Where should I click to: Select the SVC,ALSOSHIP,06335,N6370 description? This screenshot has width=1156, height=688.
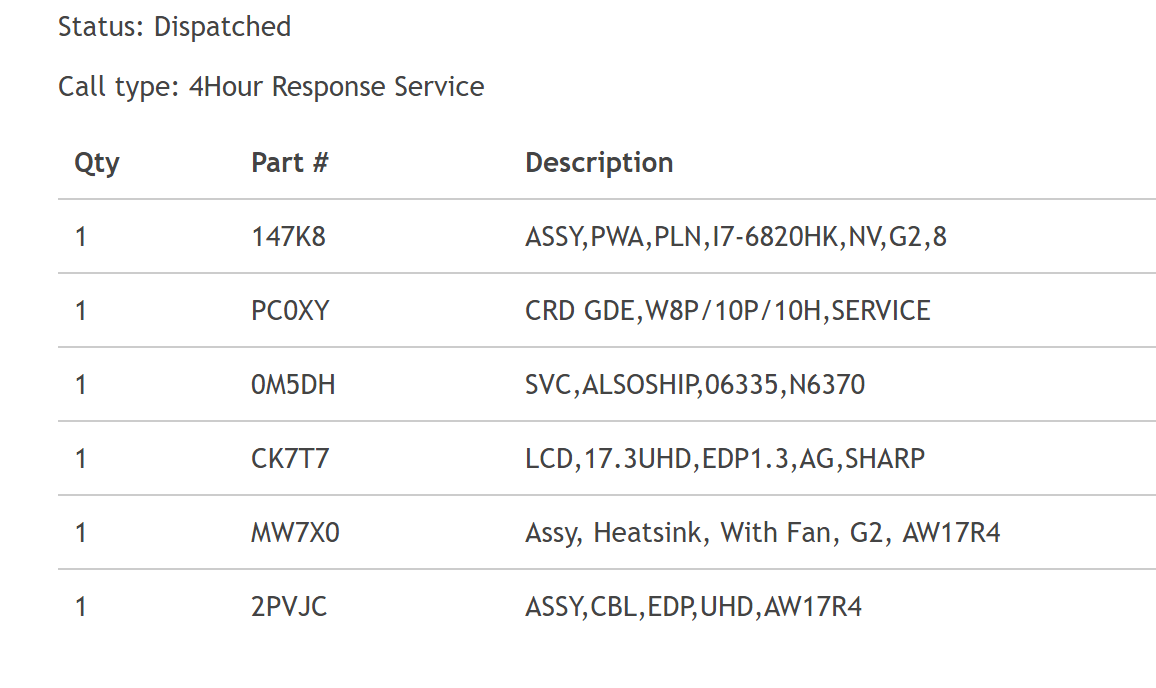[x=695, y=385]
